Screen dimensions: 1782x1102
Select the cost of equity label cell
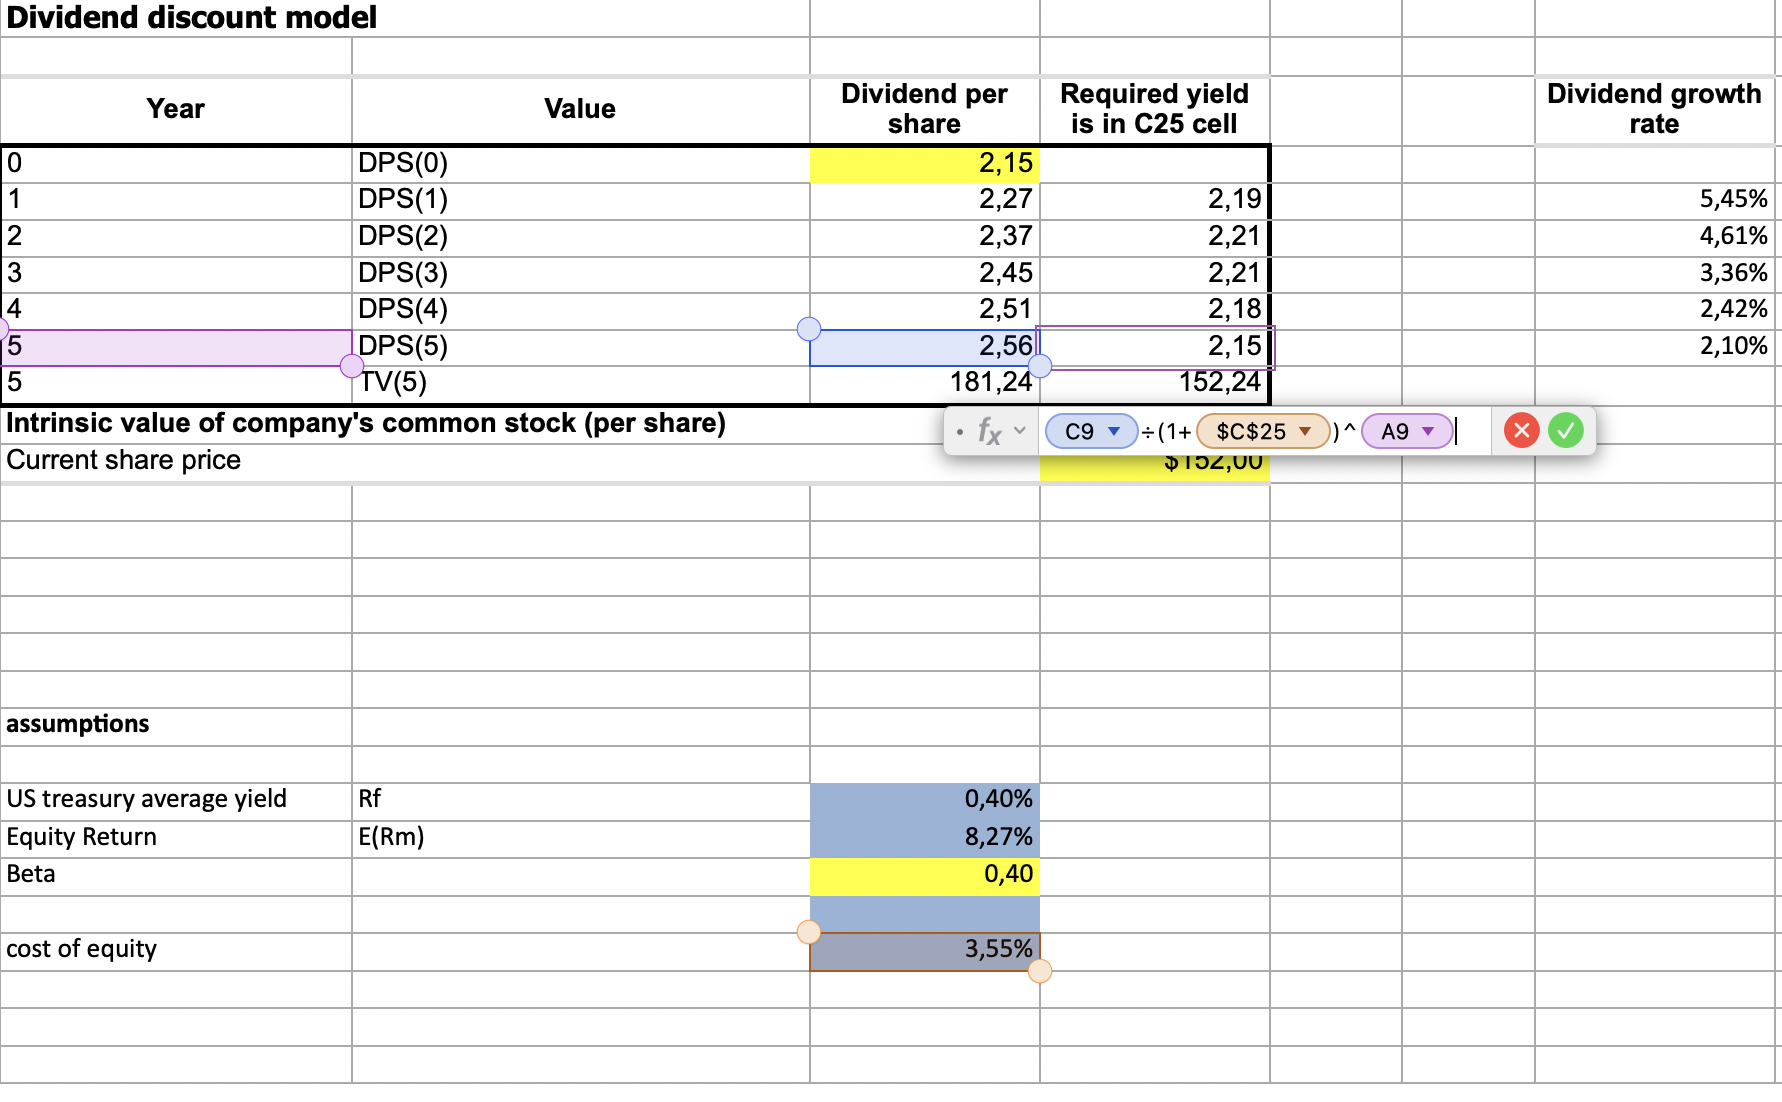(x=176, y=950)
